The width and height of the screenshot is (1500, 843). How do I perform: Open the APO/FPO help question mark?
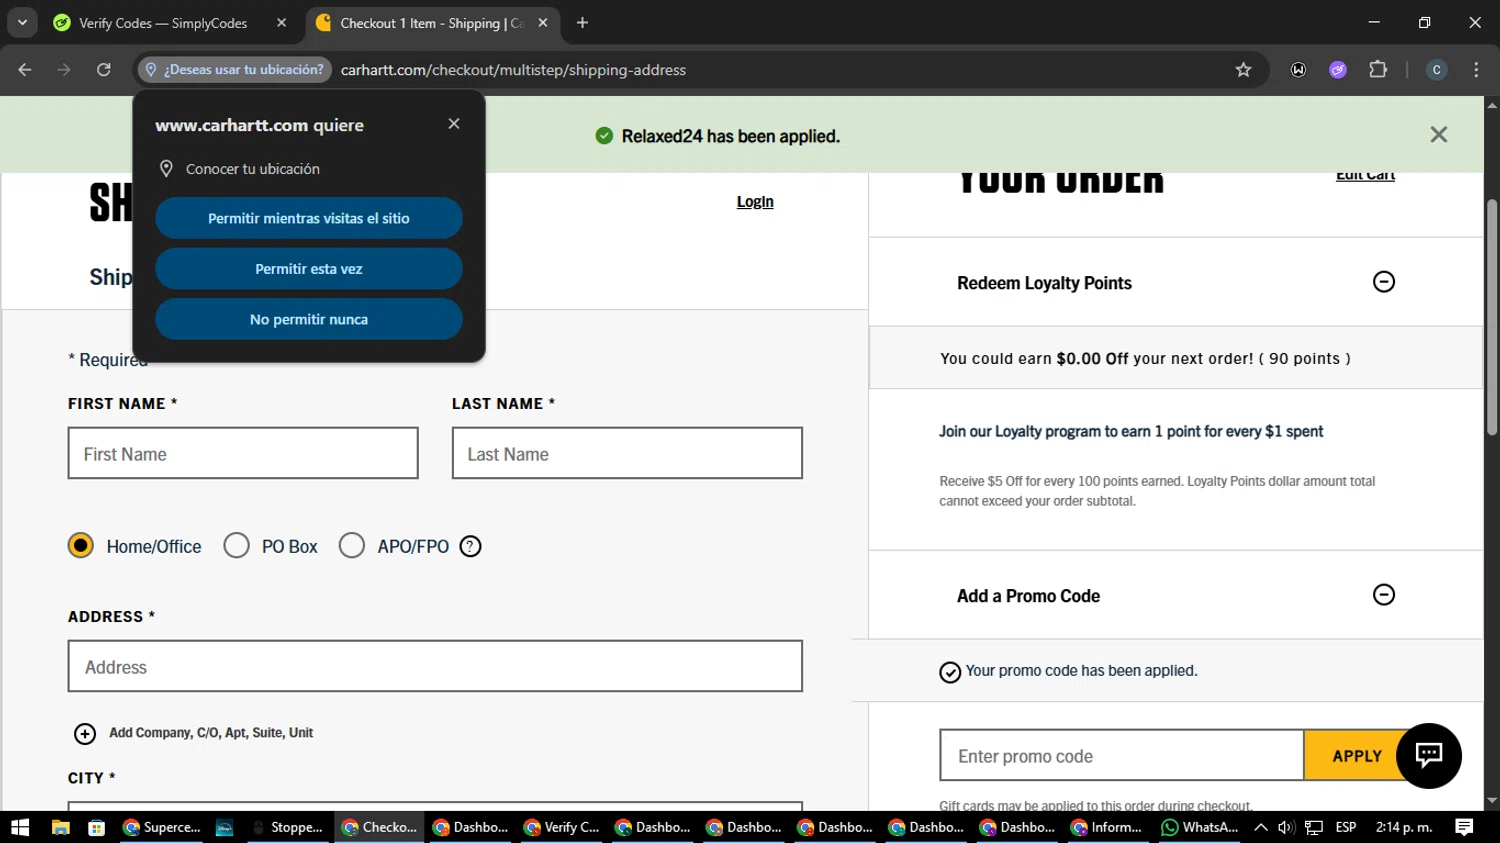pos(471,547)
